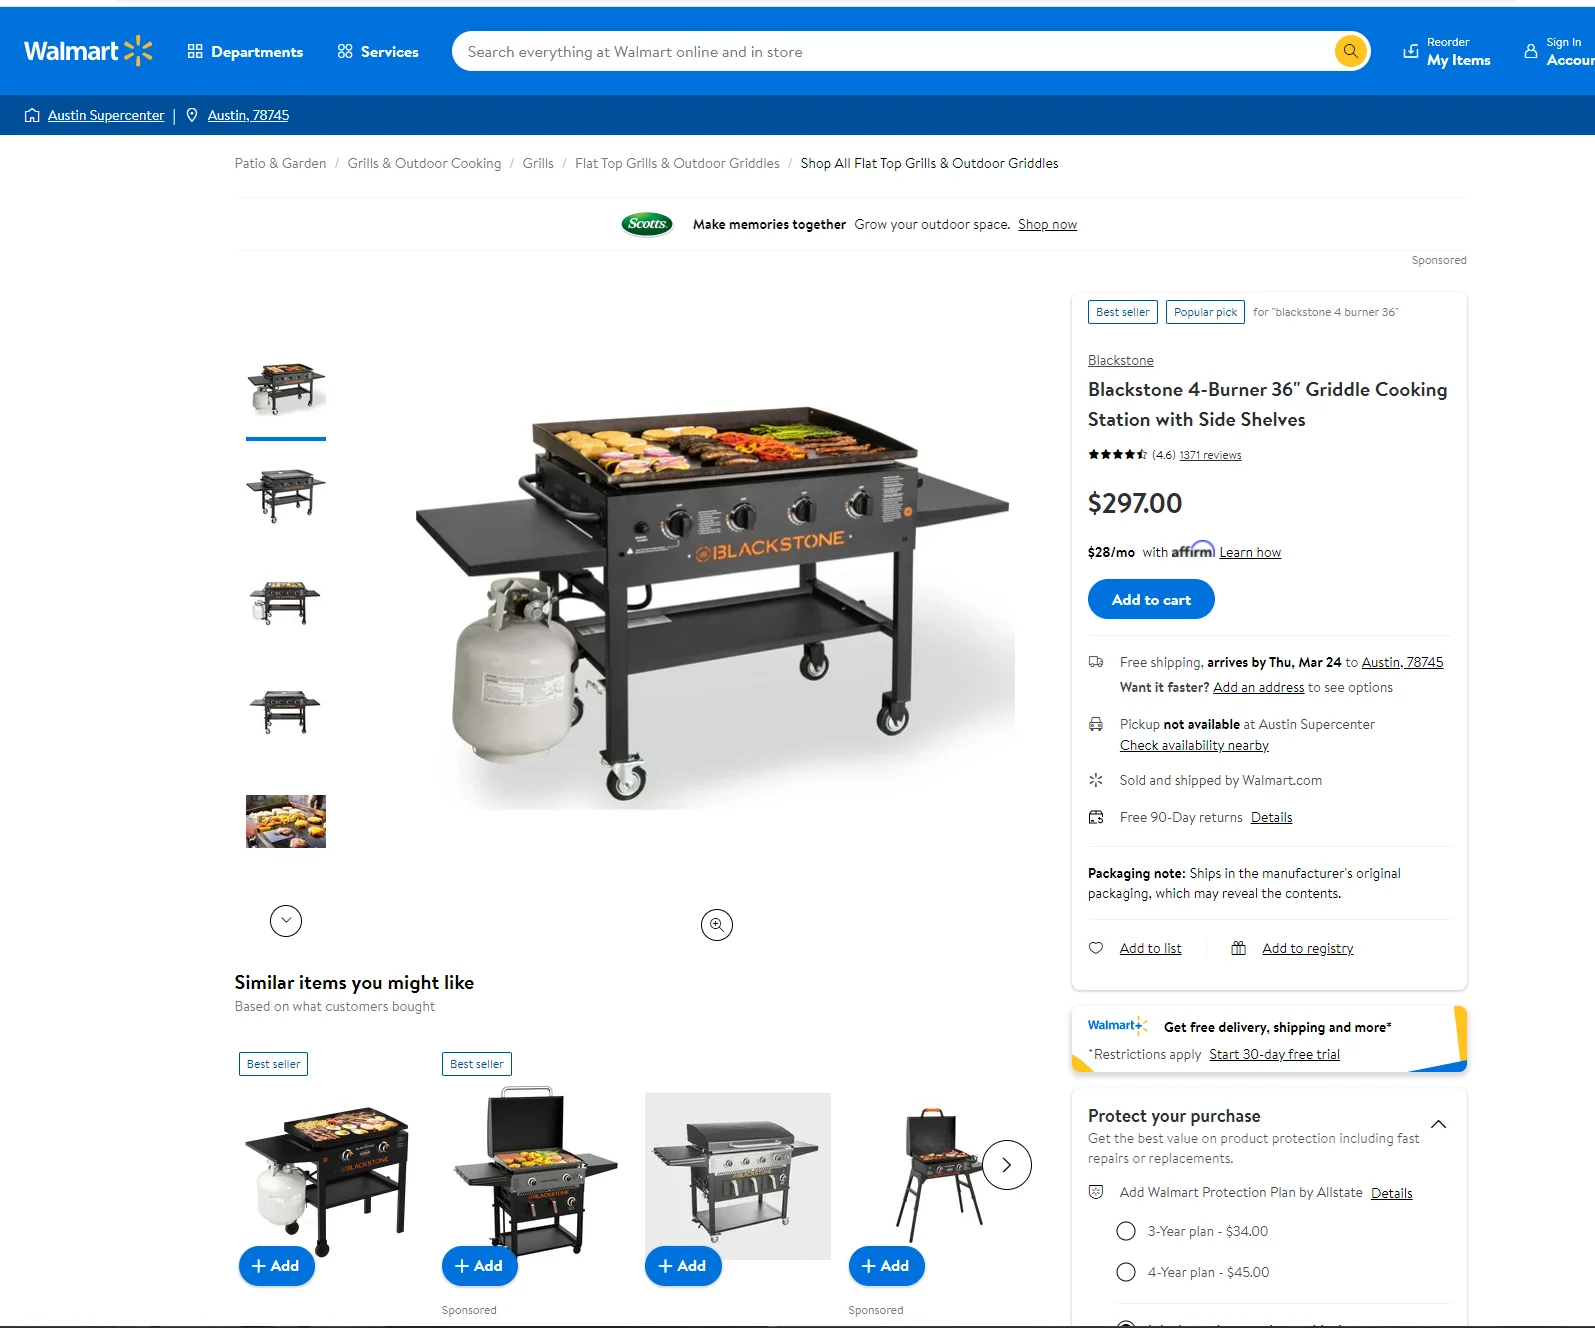1595x1328 pixels.
Task: Click the Reorder My Items icon
Action: coord(1410,51)
